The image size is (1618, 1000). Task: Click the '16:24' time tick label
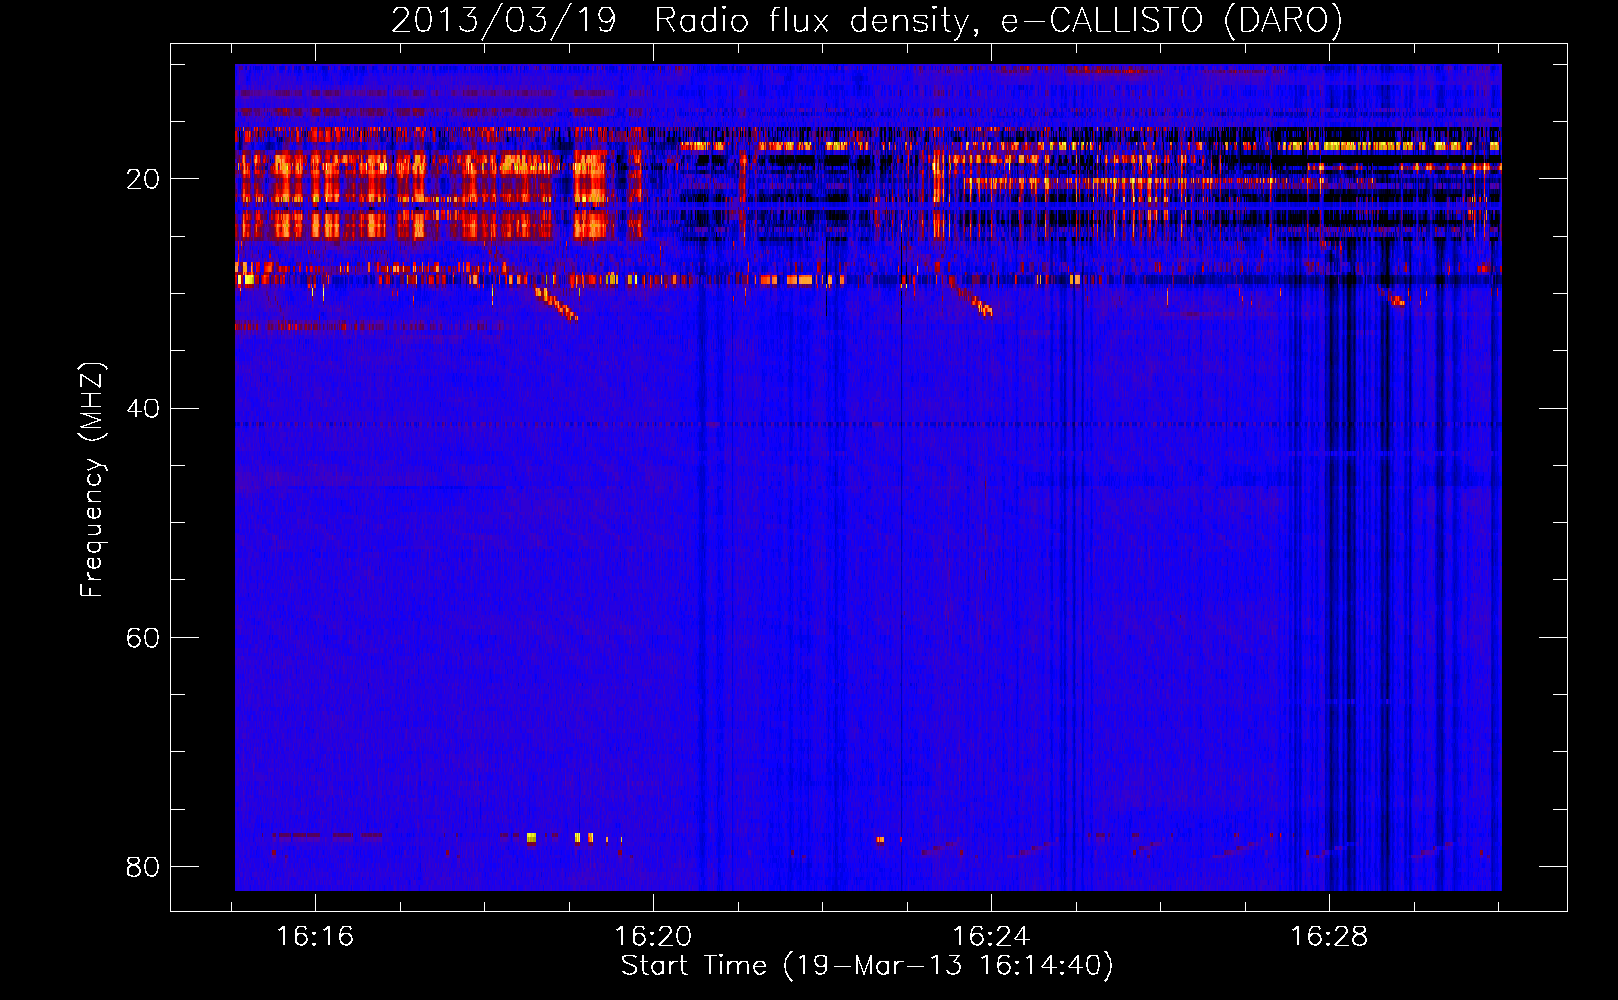pos(991,936)
